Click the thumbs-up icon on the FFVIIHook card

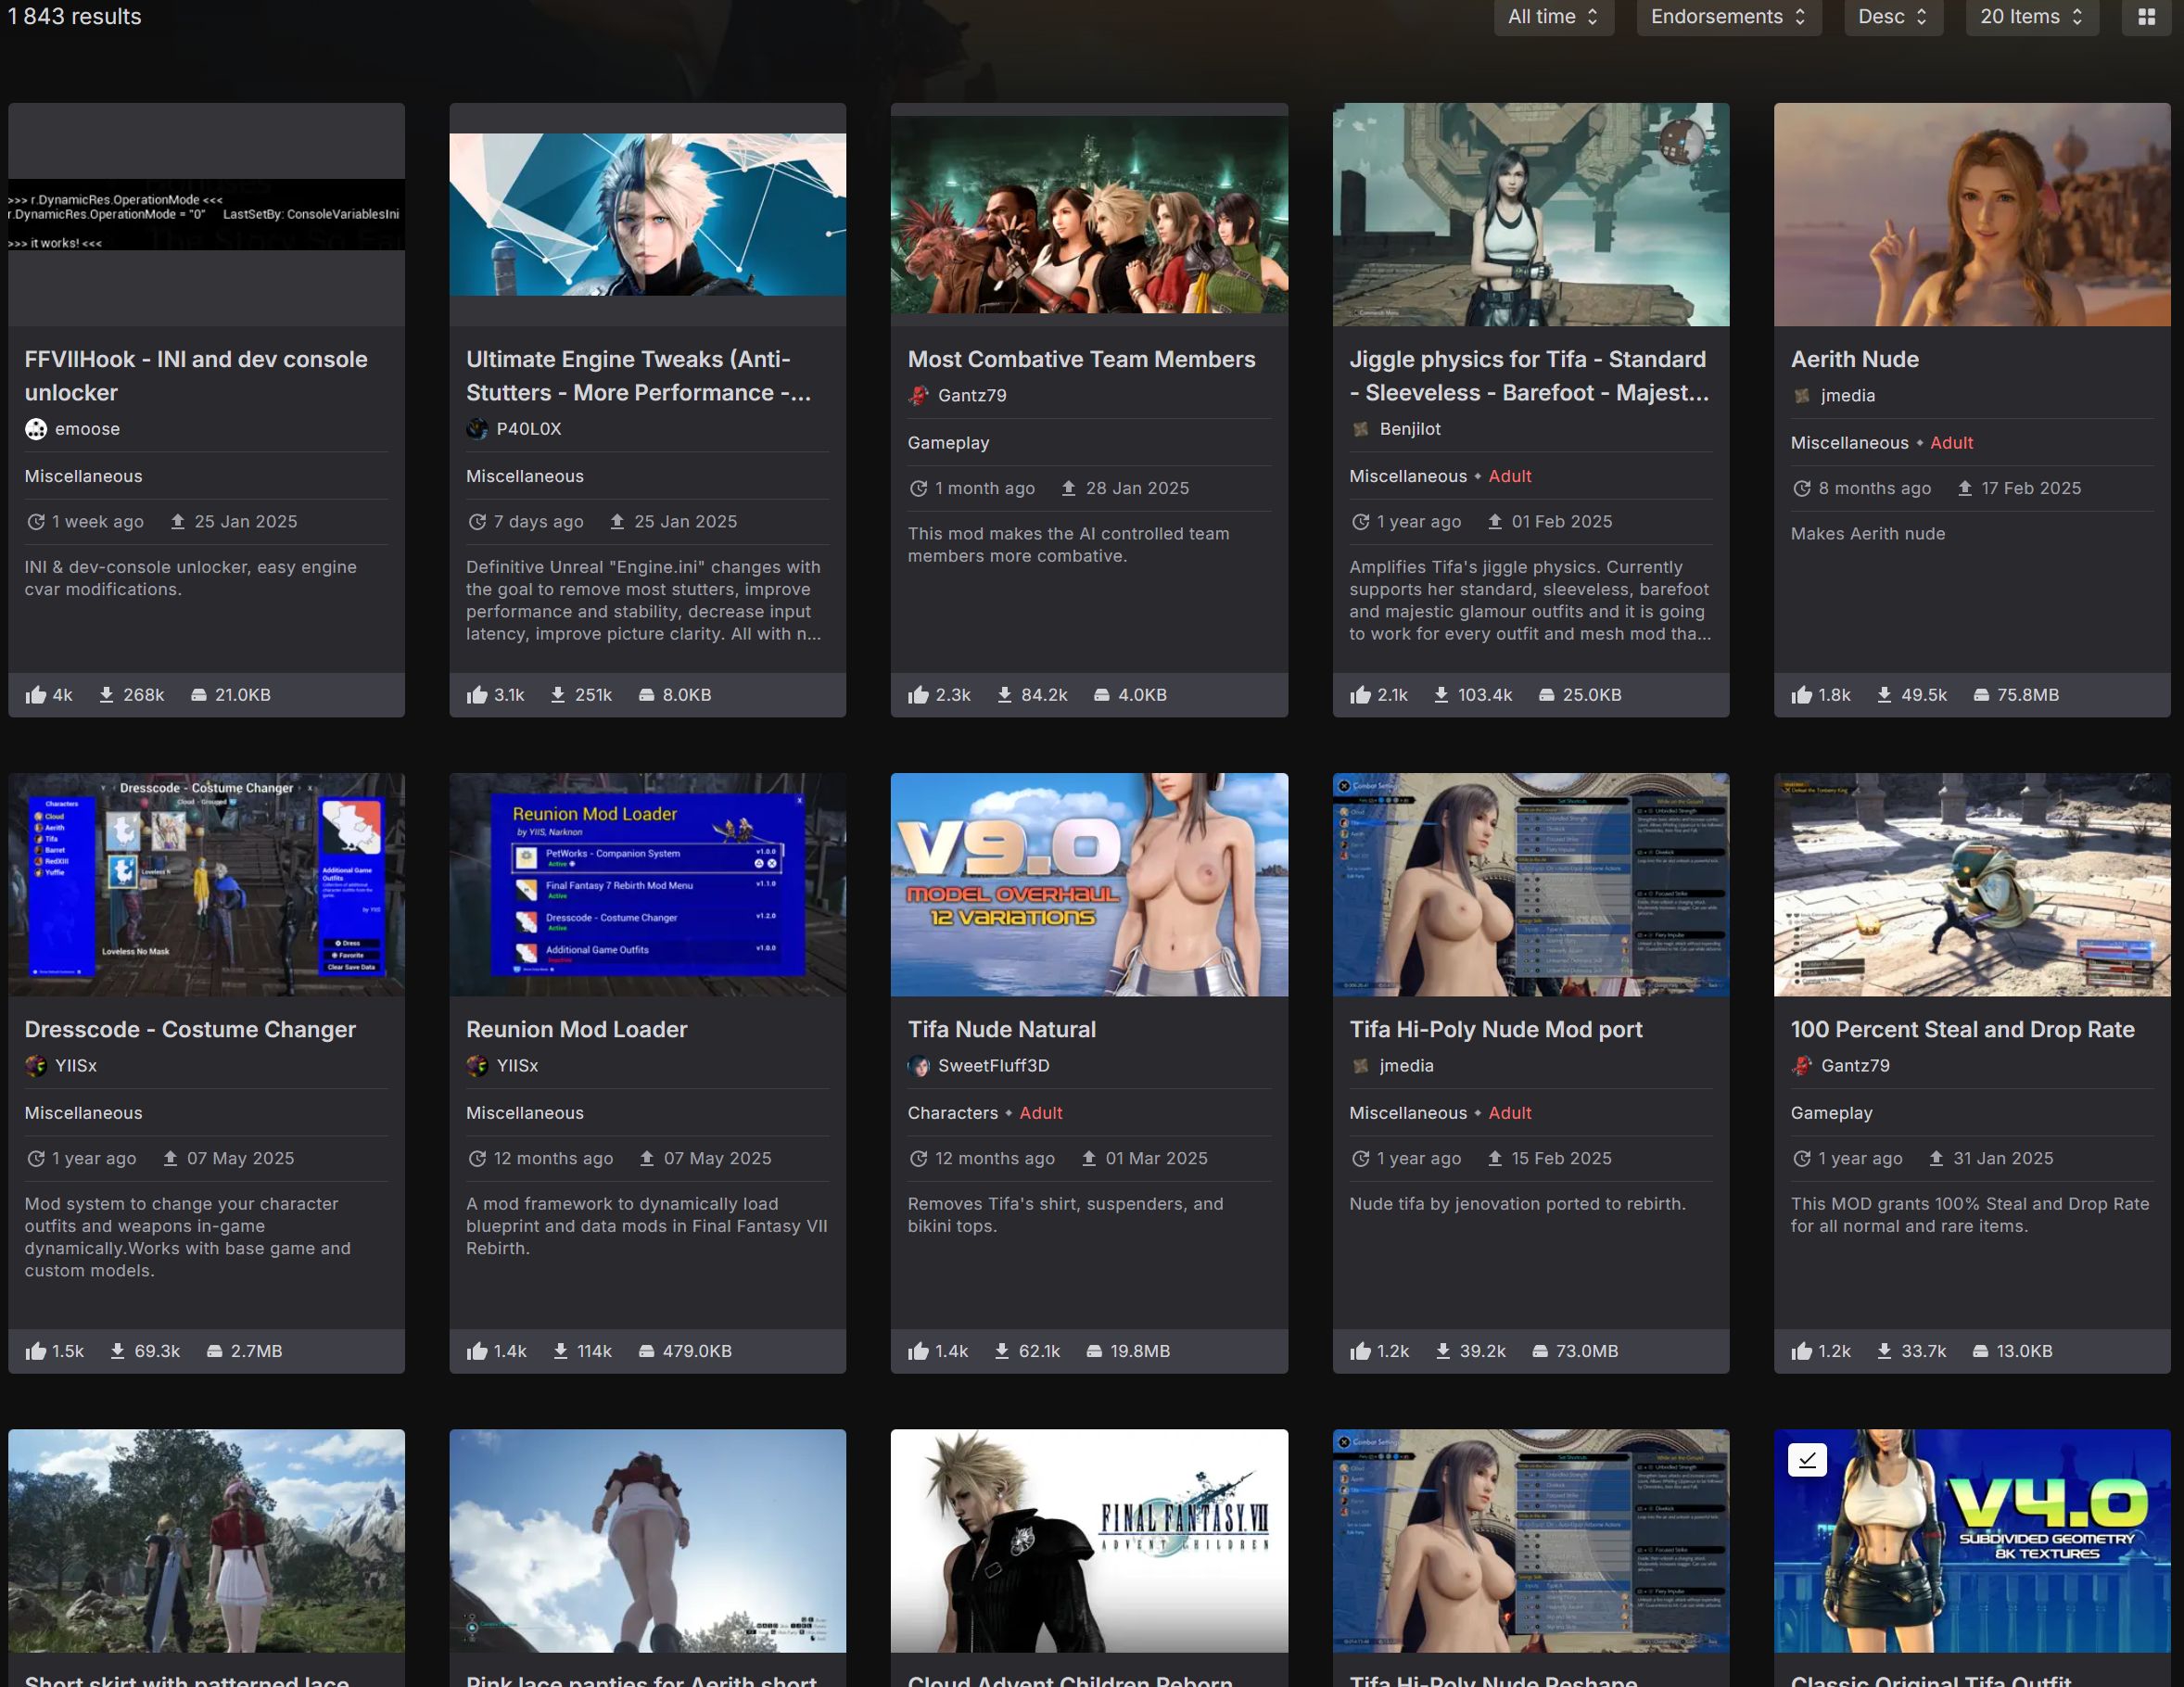point(36,695)
